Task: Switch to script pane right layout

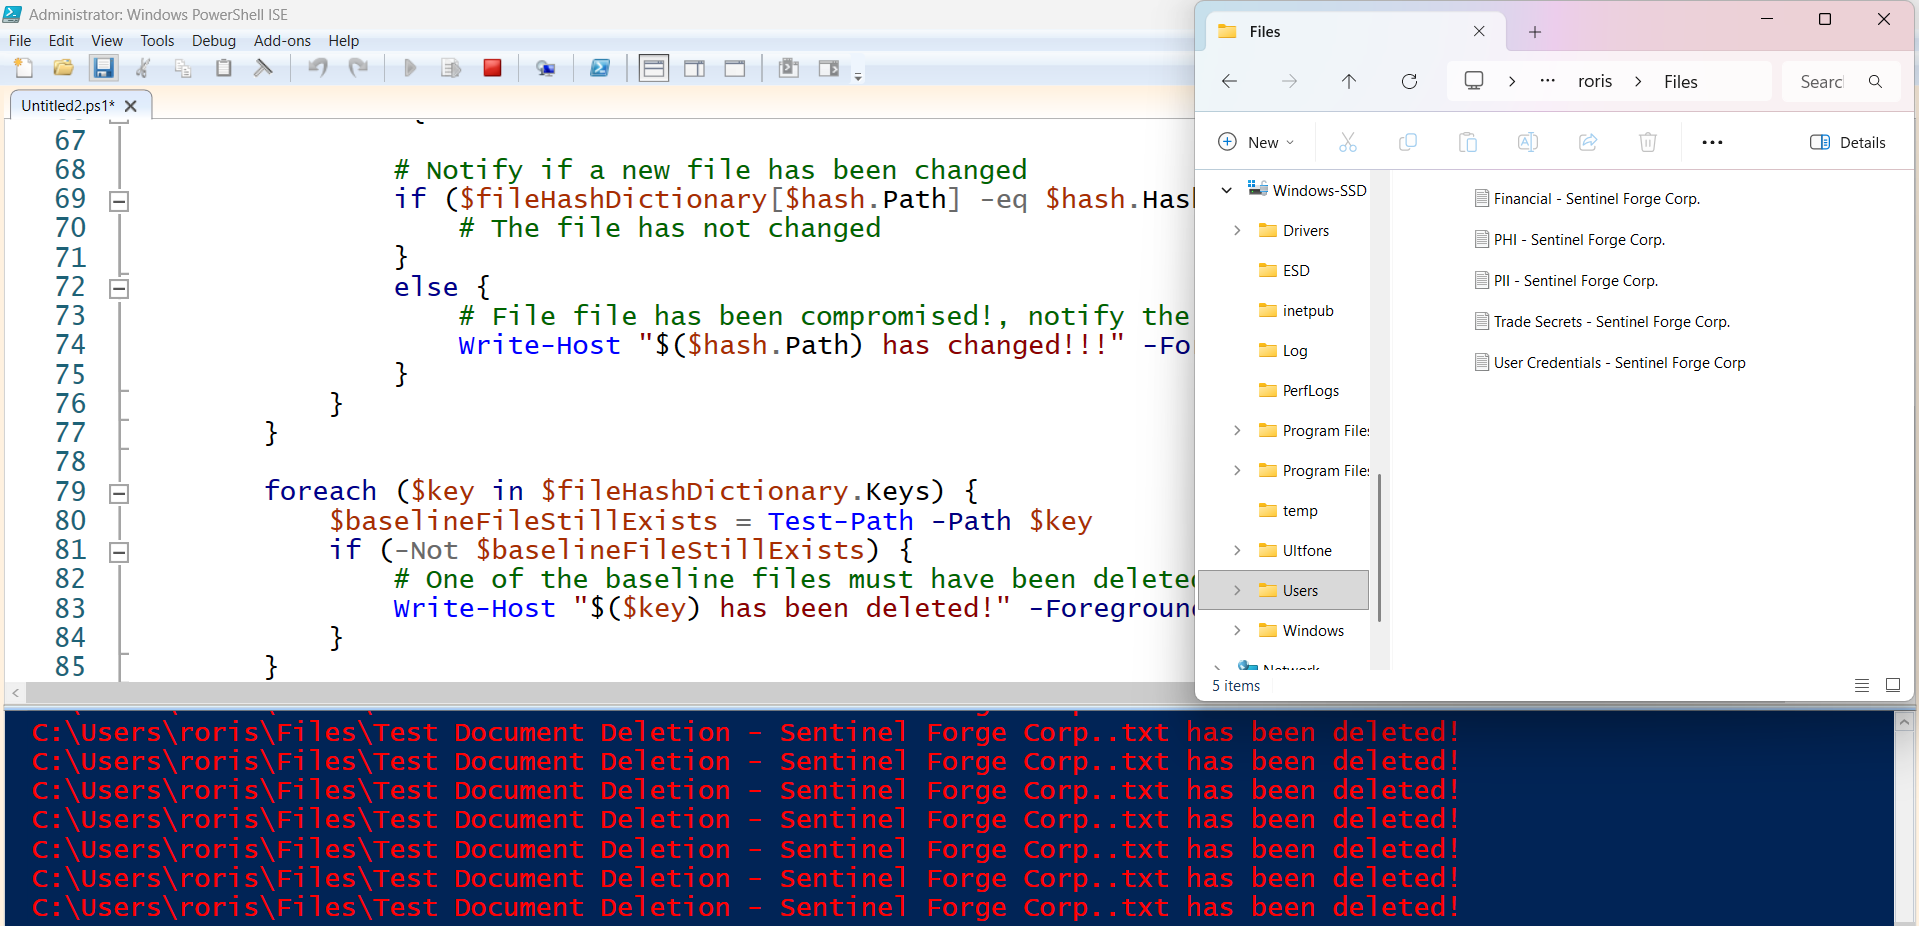Action: coord(694,68)
